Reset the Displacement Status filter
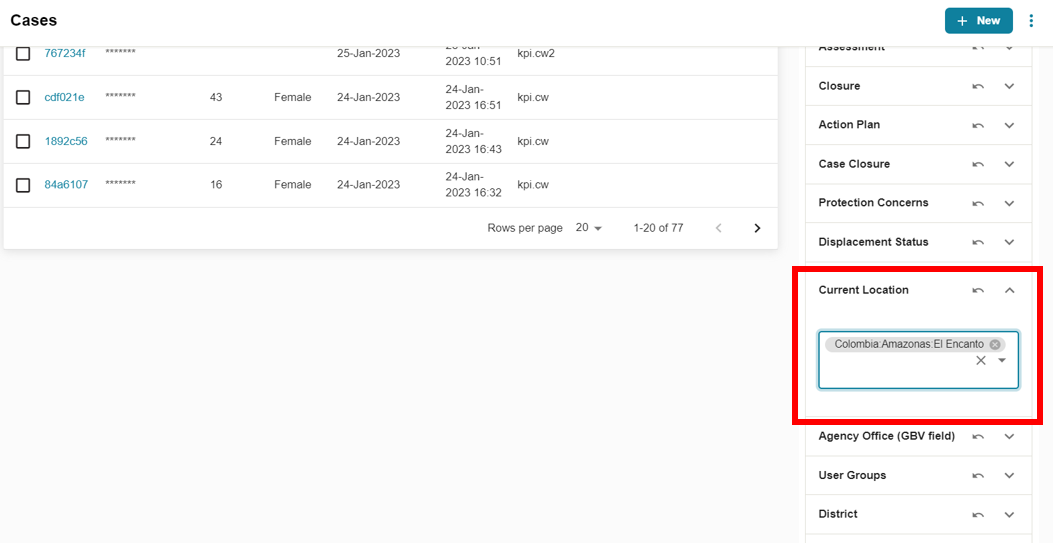This screenshot has height=543, width=1053. (x=978, y=242)
